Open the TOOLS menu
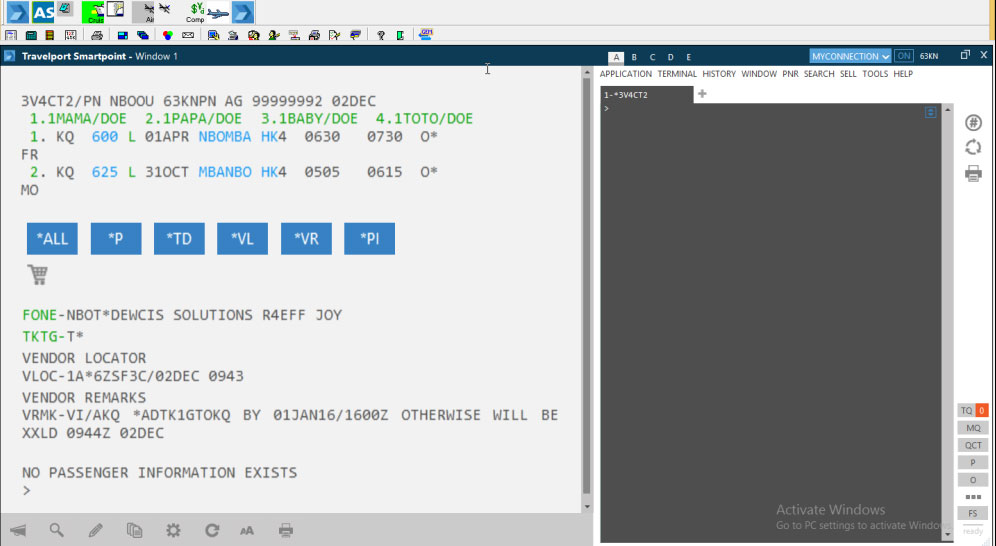Image resolution: width=996 pixels, height=546 pixels. pyautogui.click(x=875, y=74)
